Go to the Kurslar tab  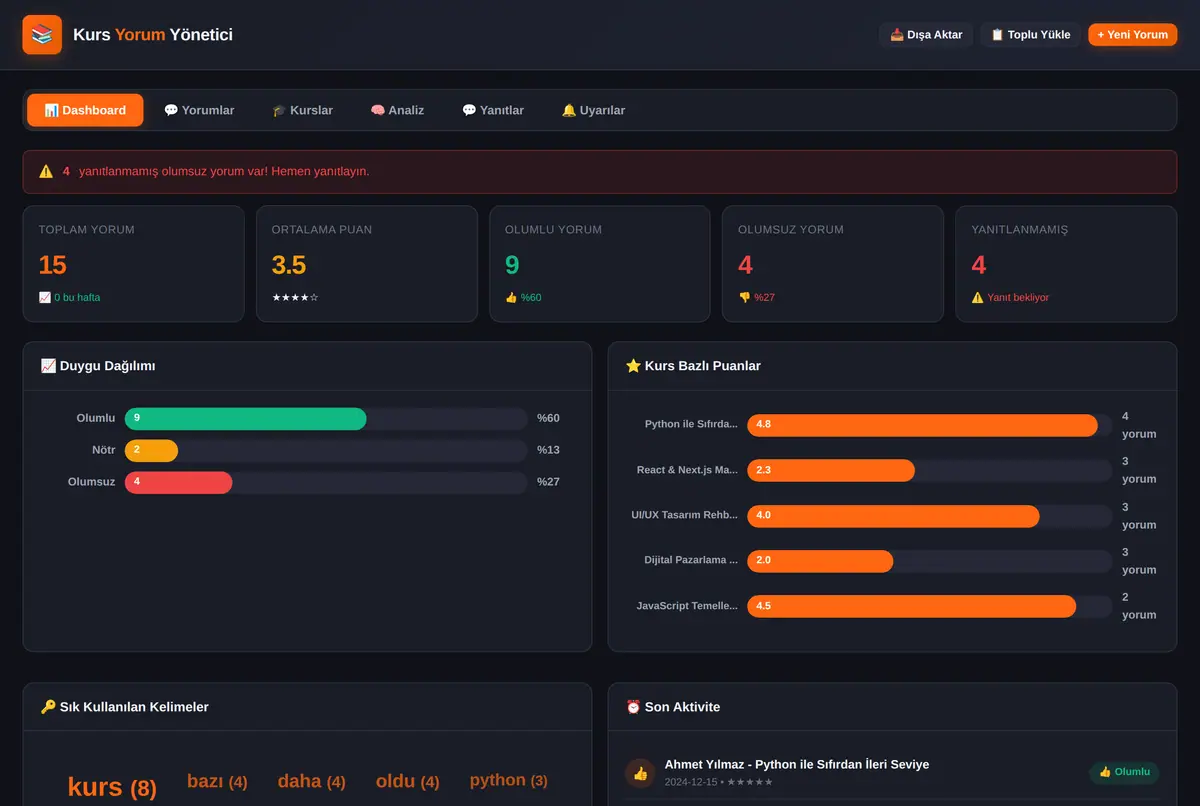click(303, 110)
